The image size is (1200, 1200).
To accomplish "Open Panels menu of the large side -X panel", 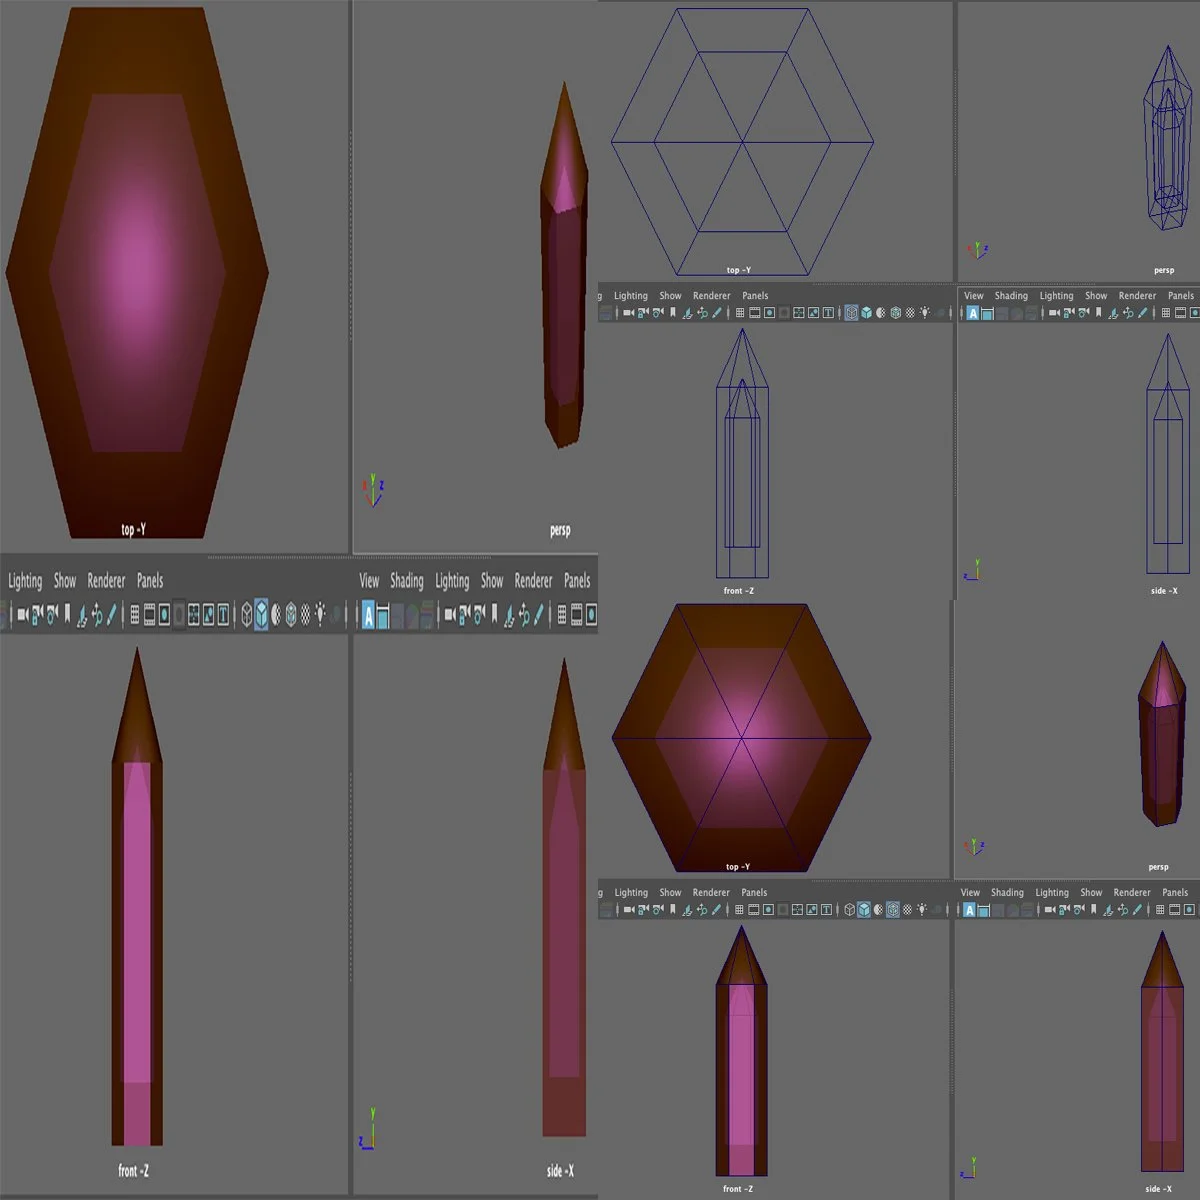I will 577,581.
